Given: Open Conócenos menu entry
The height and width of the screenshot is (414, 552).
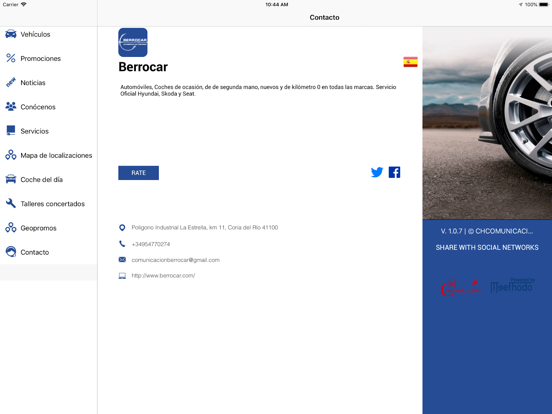Looking at the screenshot, I should pos(49,107).
